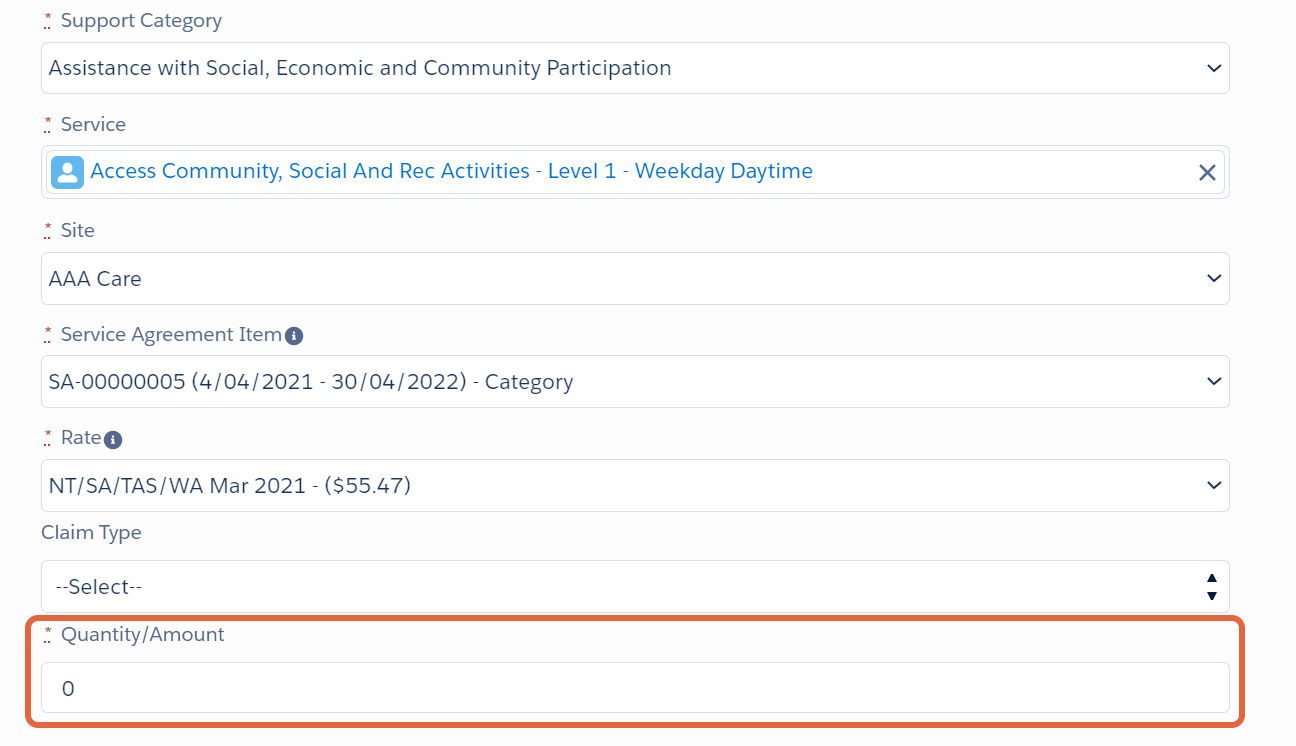Open the Access Community Service link
Image resolution: width=1296 pixels, height=746 pixels.
[x=451, y=171]
